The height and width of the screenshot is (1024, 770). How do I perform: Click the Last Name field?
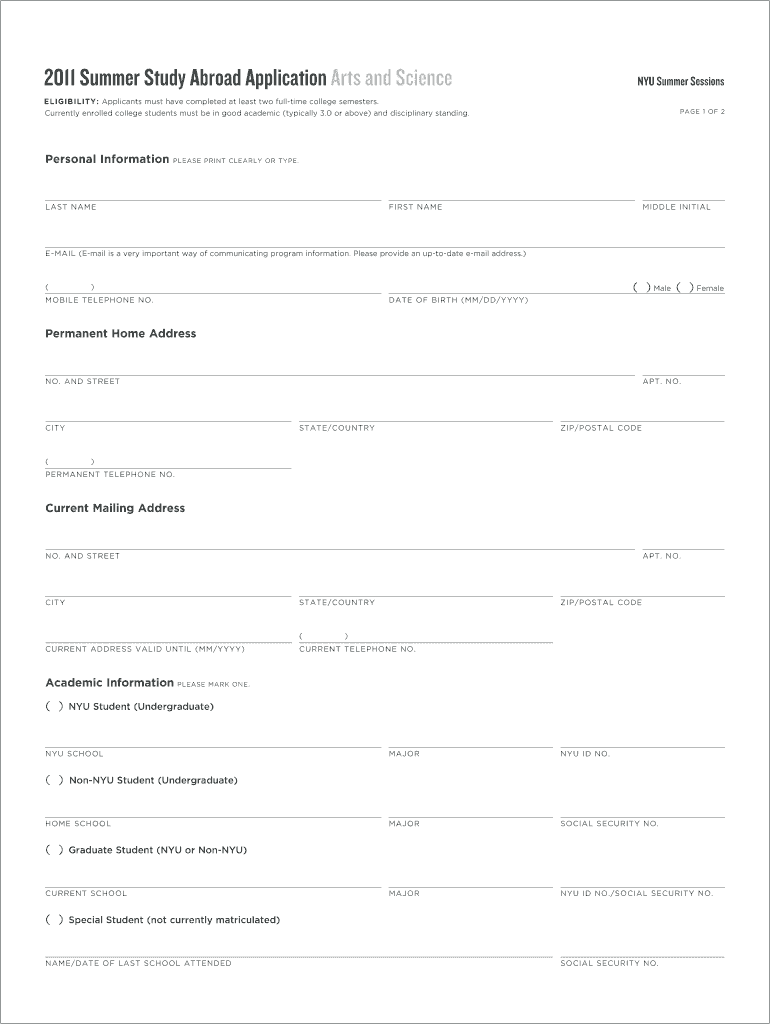click(212, 192)
